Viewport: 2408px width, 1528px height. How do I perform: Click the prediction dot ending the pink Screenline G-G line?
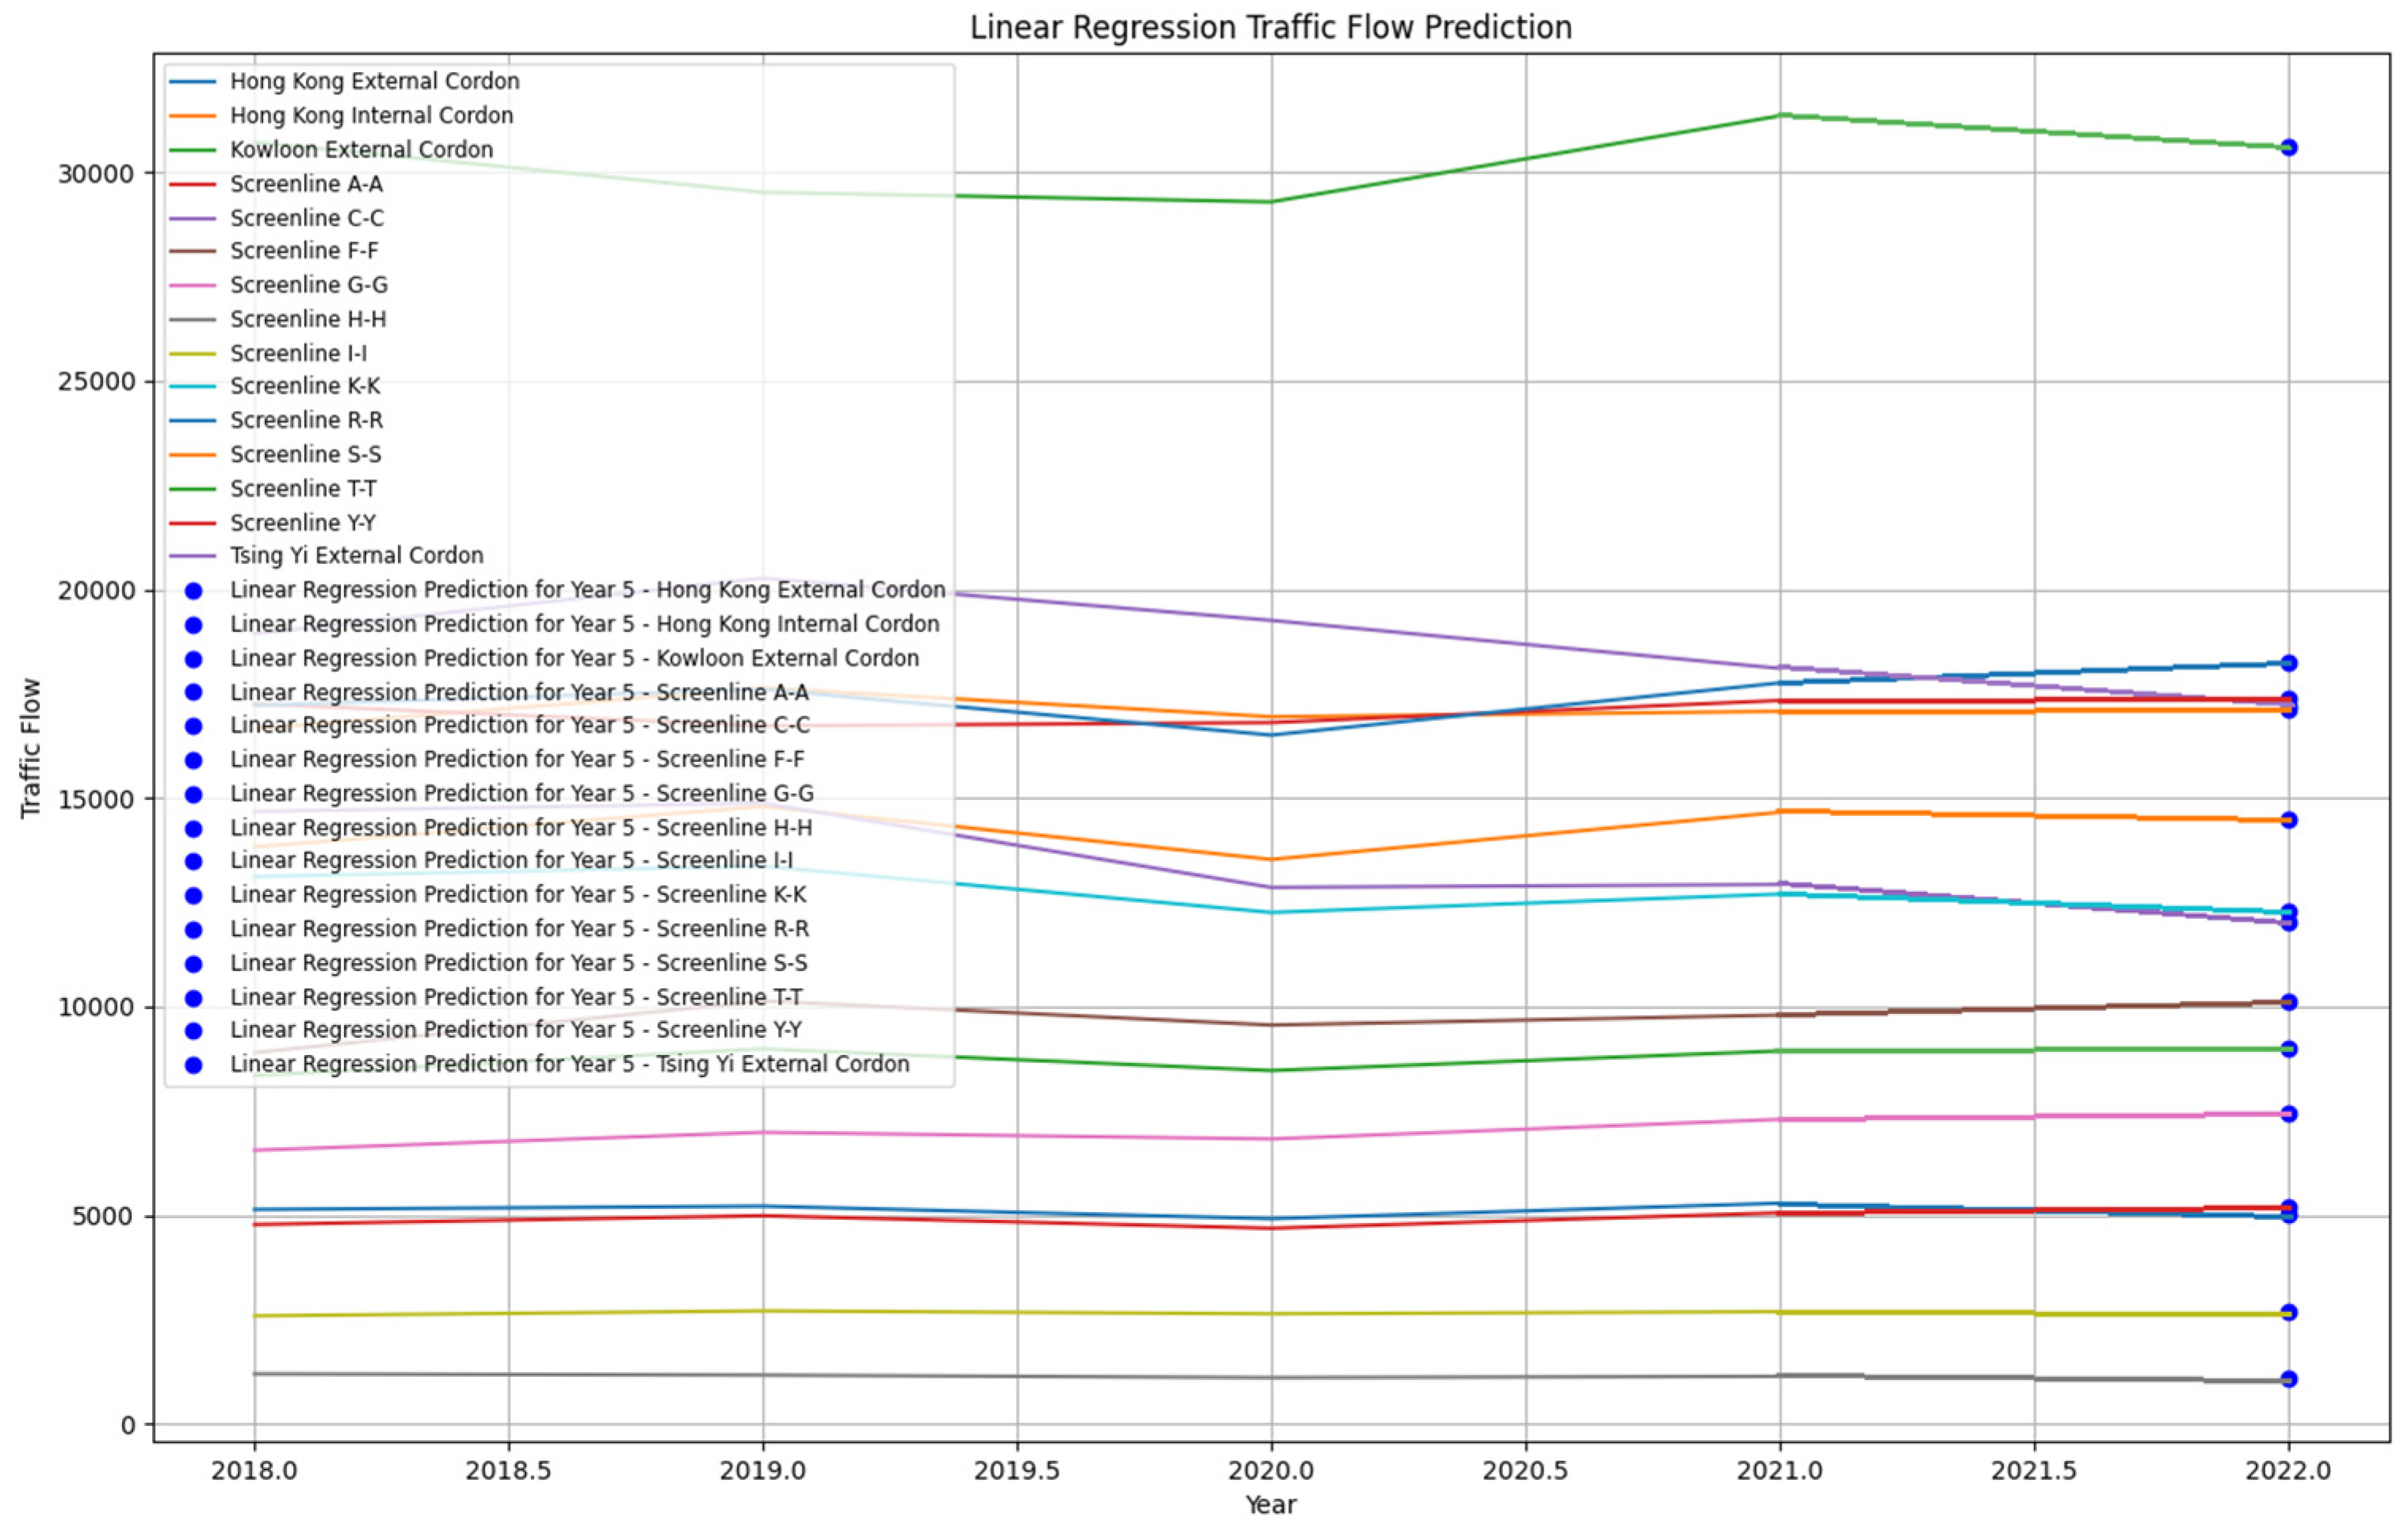pyautogui.click(x=2288, y=1114)
